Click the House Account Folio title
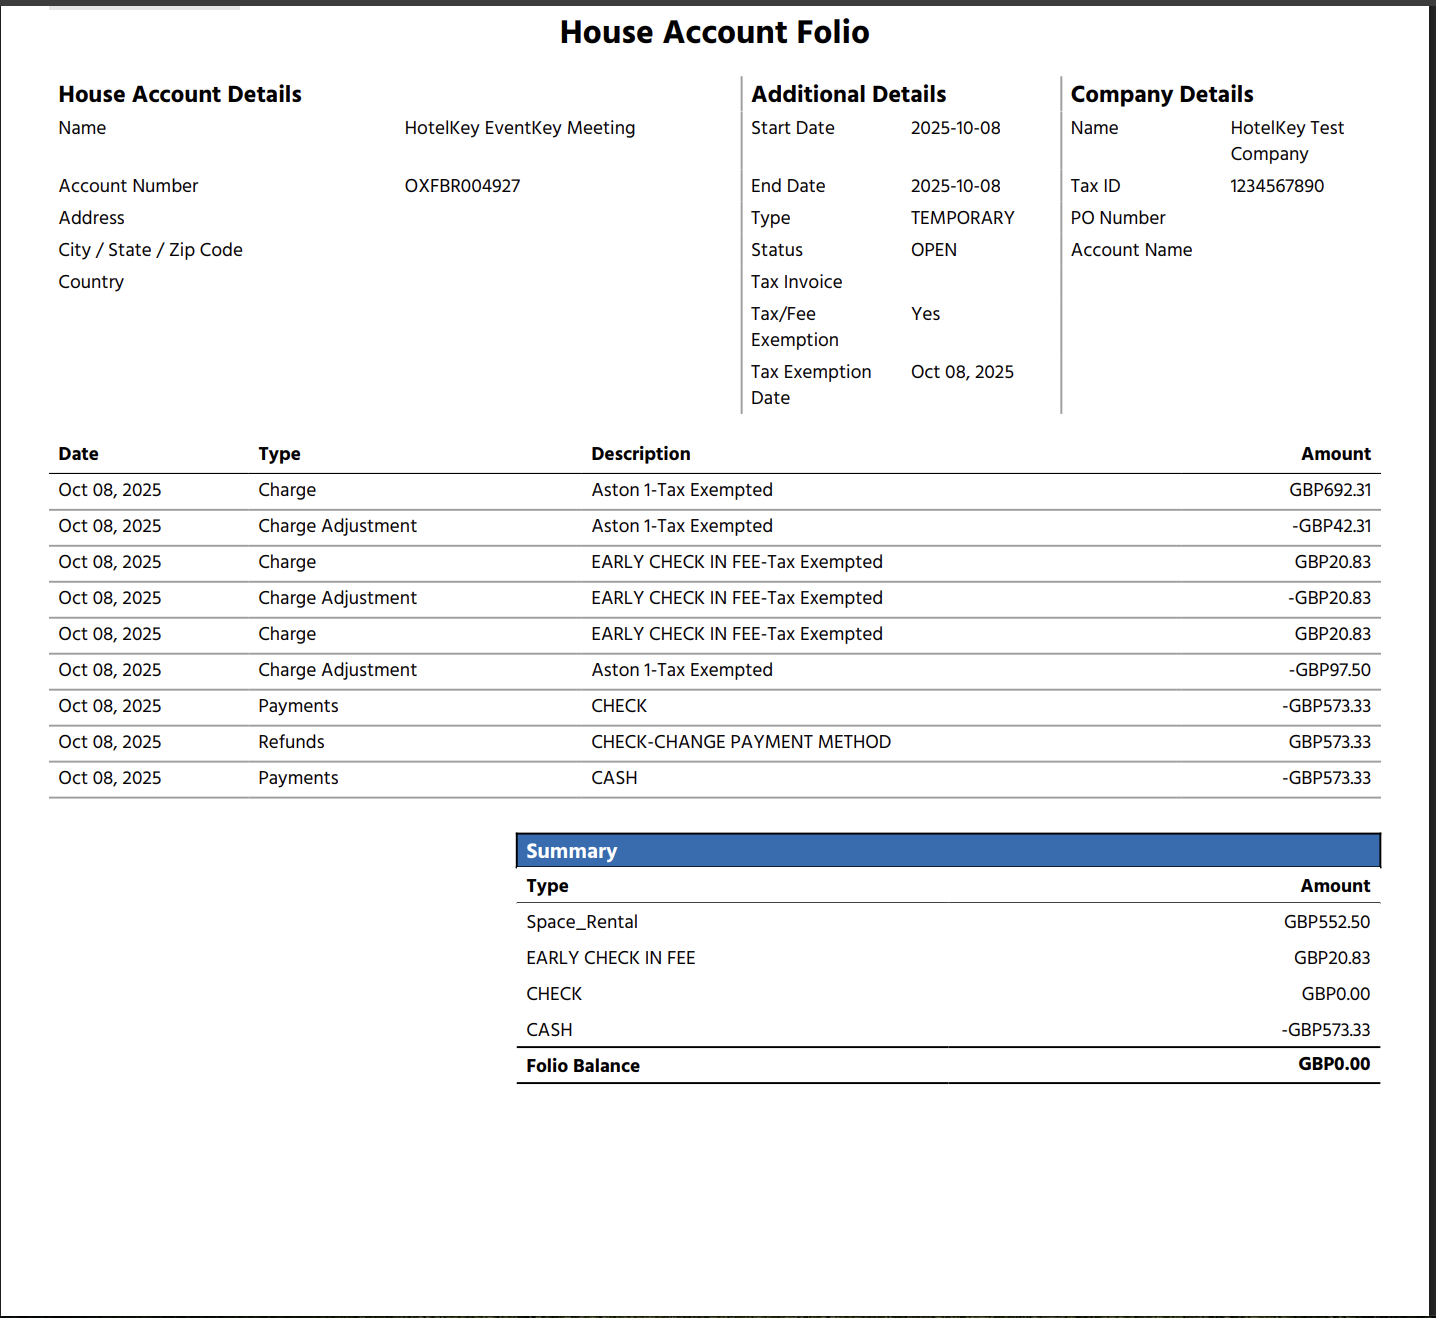Image resolution: width=1436 pixels, height=1318 pixels. point(714,32)
